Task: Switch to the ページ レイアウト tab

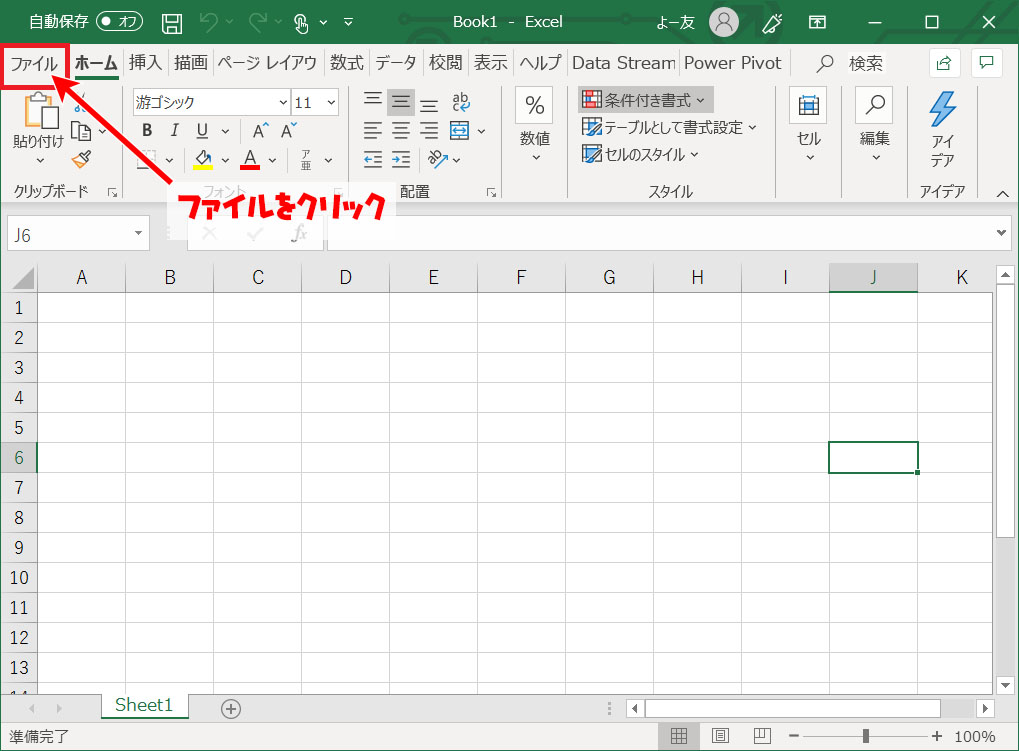Action: (x=267, y=62)
